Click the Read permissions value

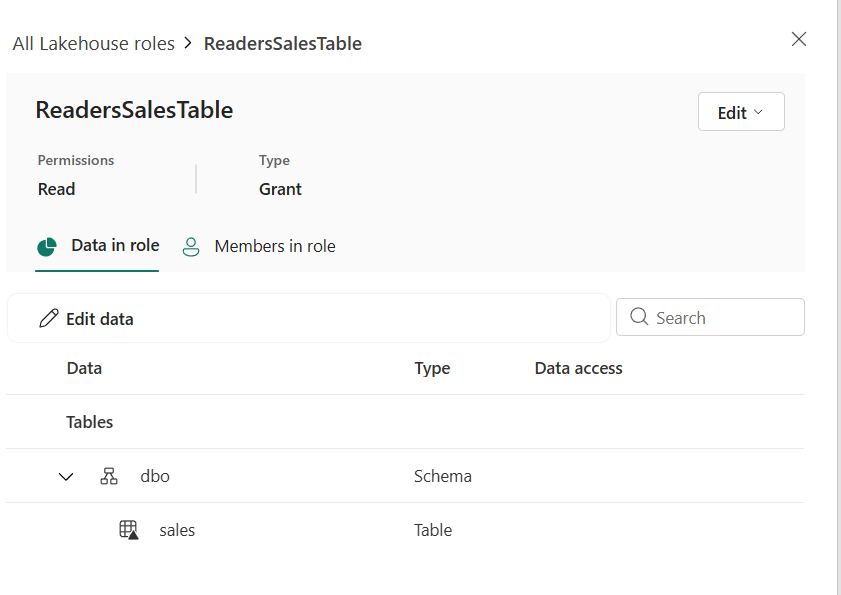[56, 189]
